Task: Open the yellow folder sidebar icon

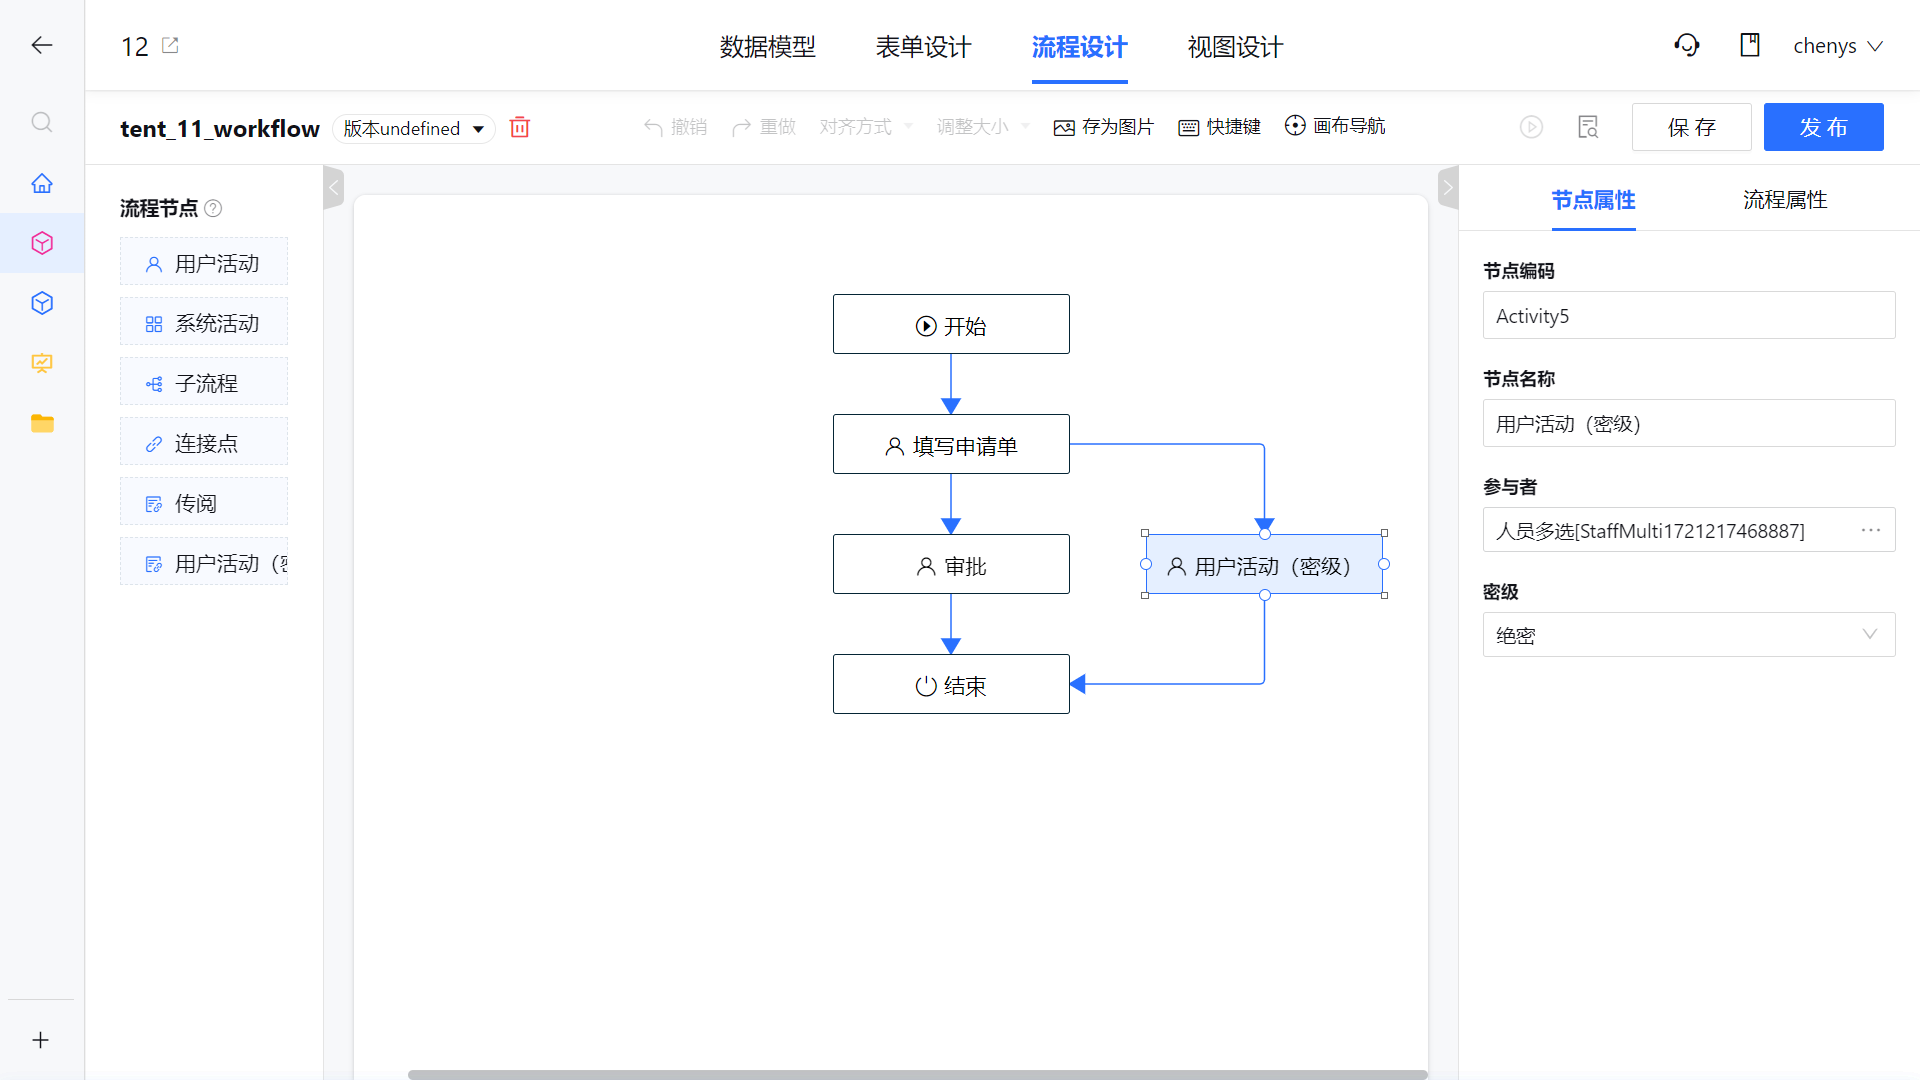Action: pos(42,423)
